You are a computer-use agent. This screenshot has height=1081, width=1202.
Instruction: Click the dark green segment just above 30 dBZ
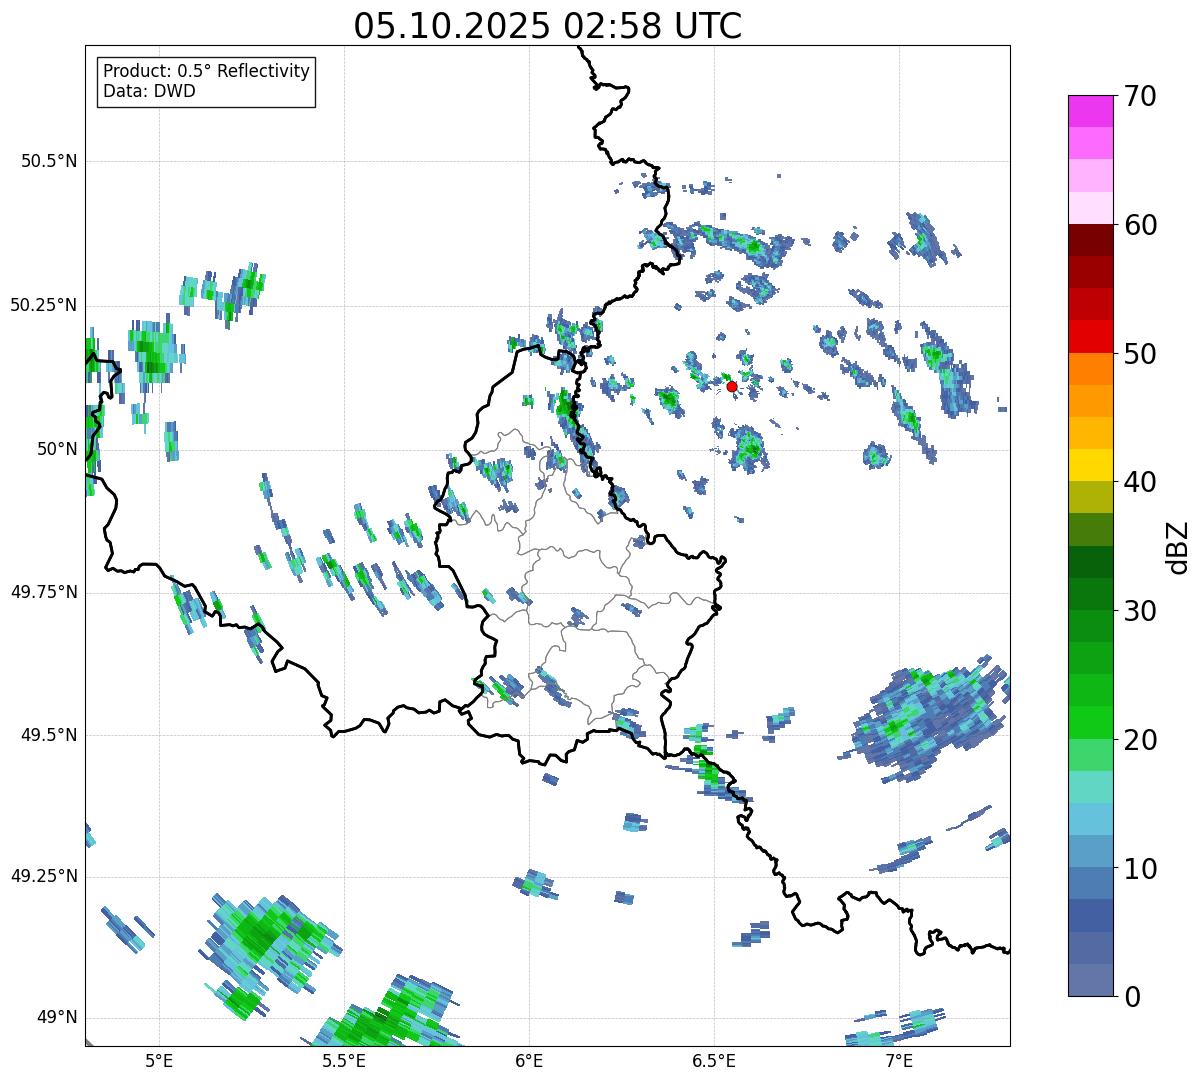(x=1090, y=594)
